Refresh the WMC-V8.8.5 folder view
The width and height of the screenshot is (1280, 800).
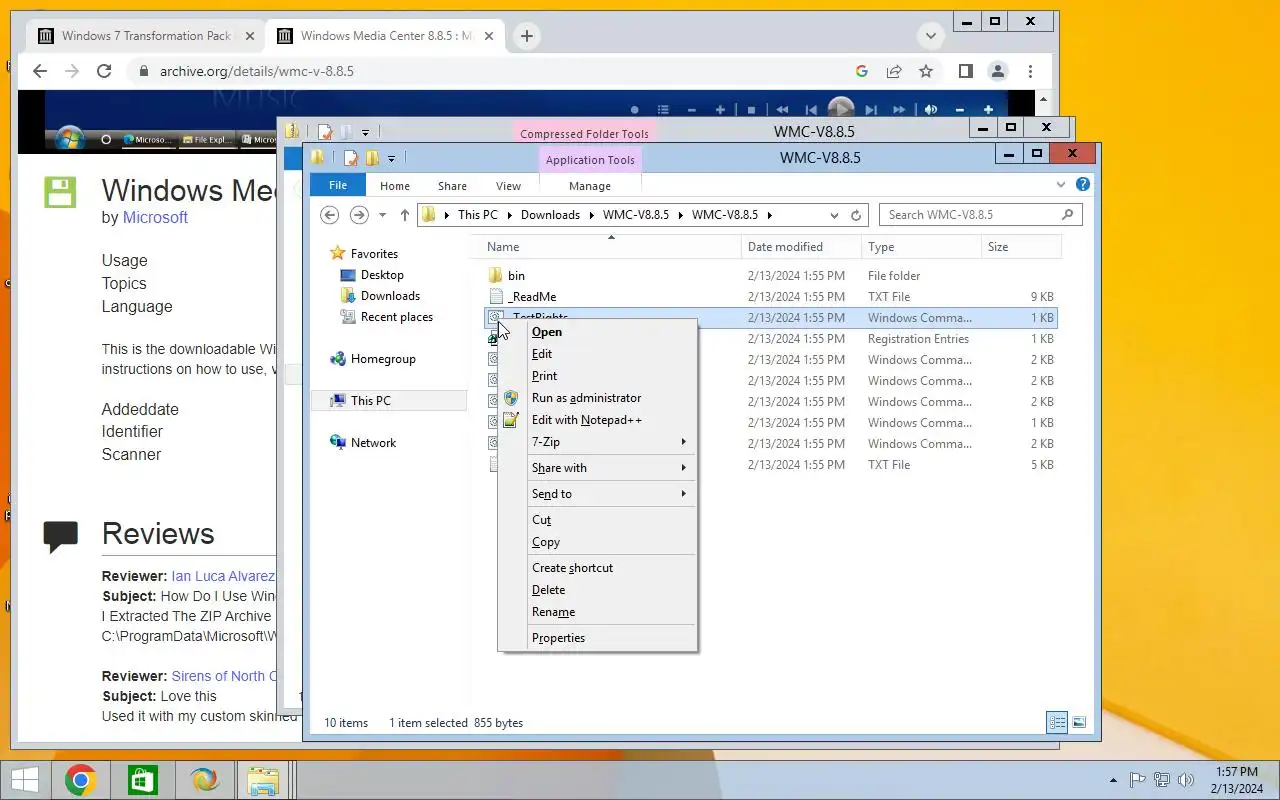[x=856, y=215]
